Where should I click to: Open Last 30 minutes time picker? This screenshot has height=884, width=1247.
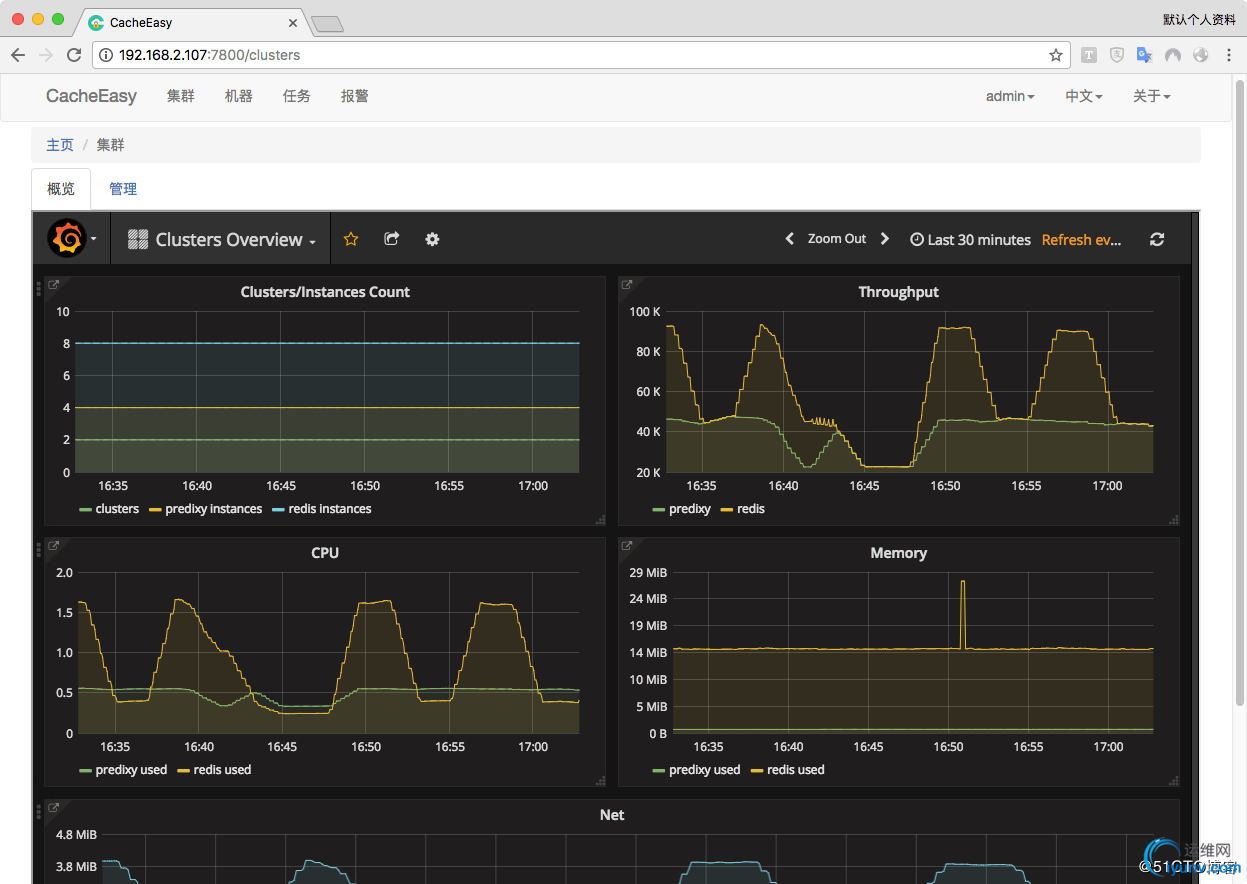tap(970, 240)
